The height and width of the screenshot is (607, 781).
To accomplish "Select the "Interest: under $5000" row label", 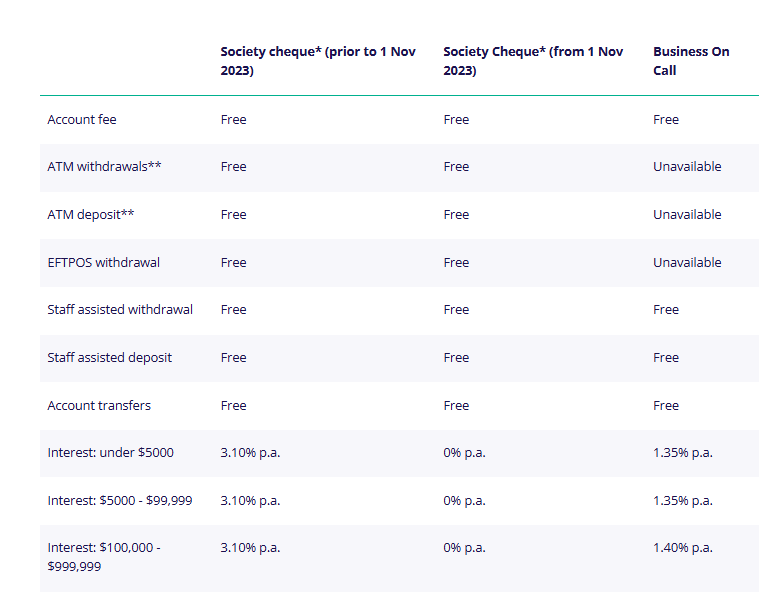I will point(110,453).
